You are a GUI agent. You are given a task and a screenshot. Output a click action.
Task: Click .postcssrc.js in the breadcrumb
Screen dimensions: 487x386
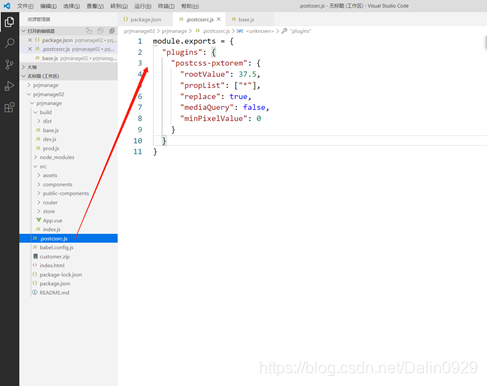(x=216, y=31)
